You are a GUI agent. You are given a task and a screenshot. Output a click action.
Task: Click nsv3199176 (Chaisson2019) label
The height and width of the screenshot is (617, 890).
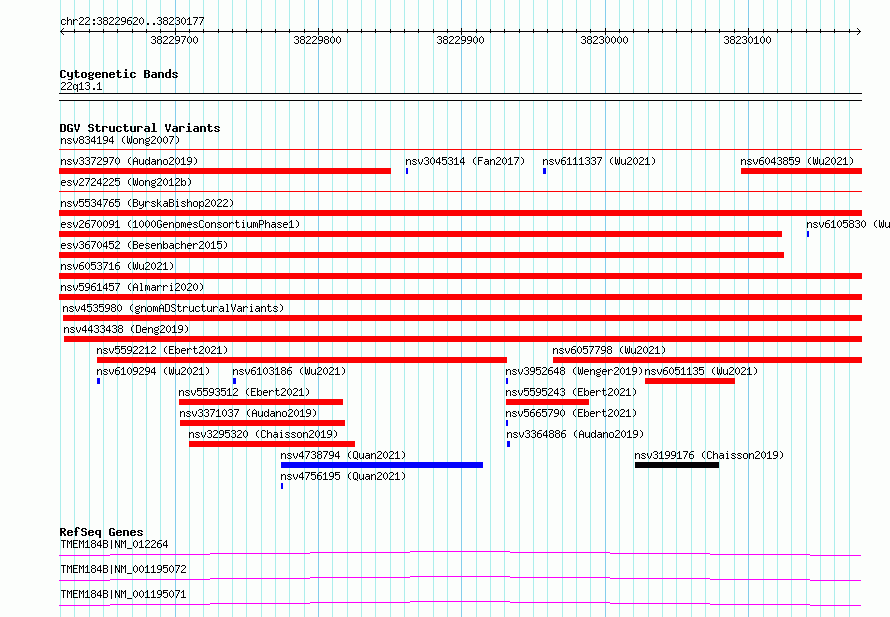709,455
